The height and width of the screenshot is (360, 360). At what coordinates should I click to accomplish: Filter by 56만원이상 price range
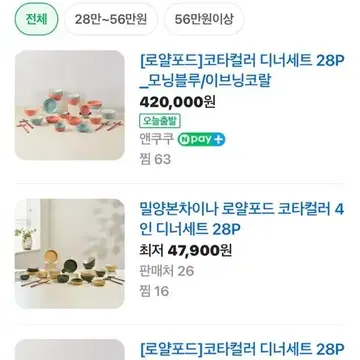pos(204,20)
